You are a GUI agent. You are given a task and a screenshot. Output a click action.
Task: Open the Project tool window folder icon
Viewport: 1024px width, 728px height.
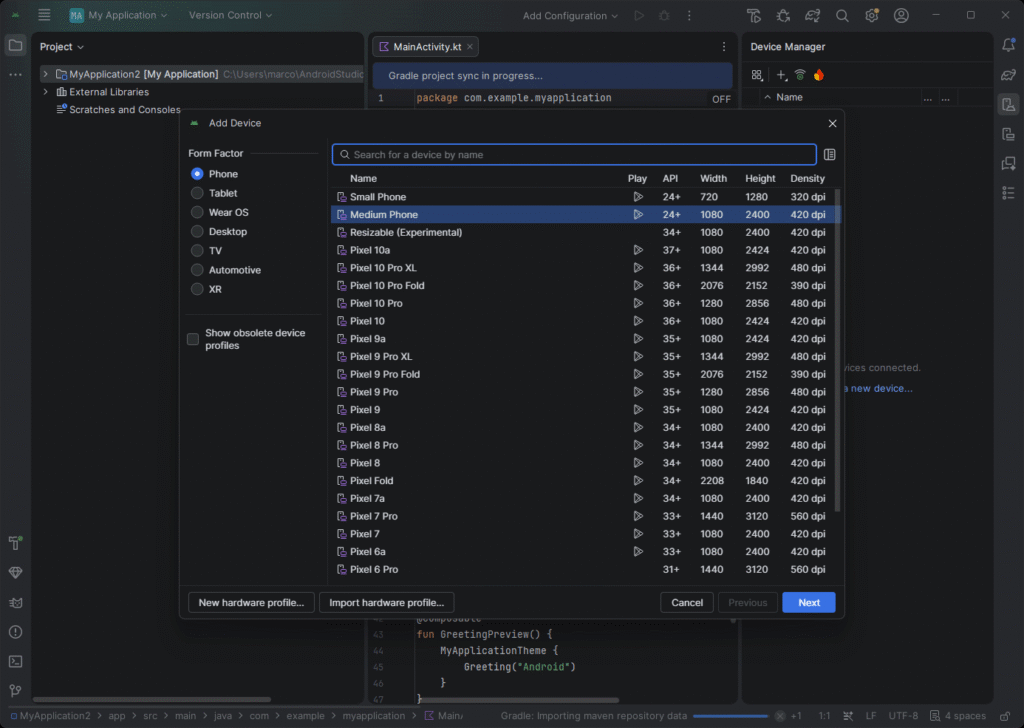[x=16, y=46]
